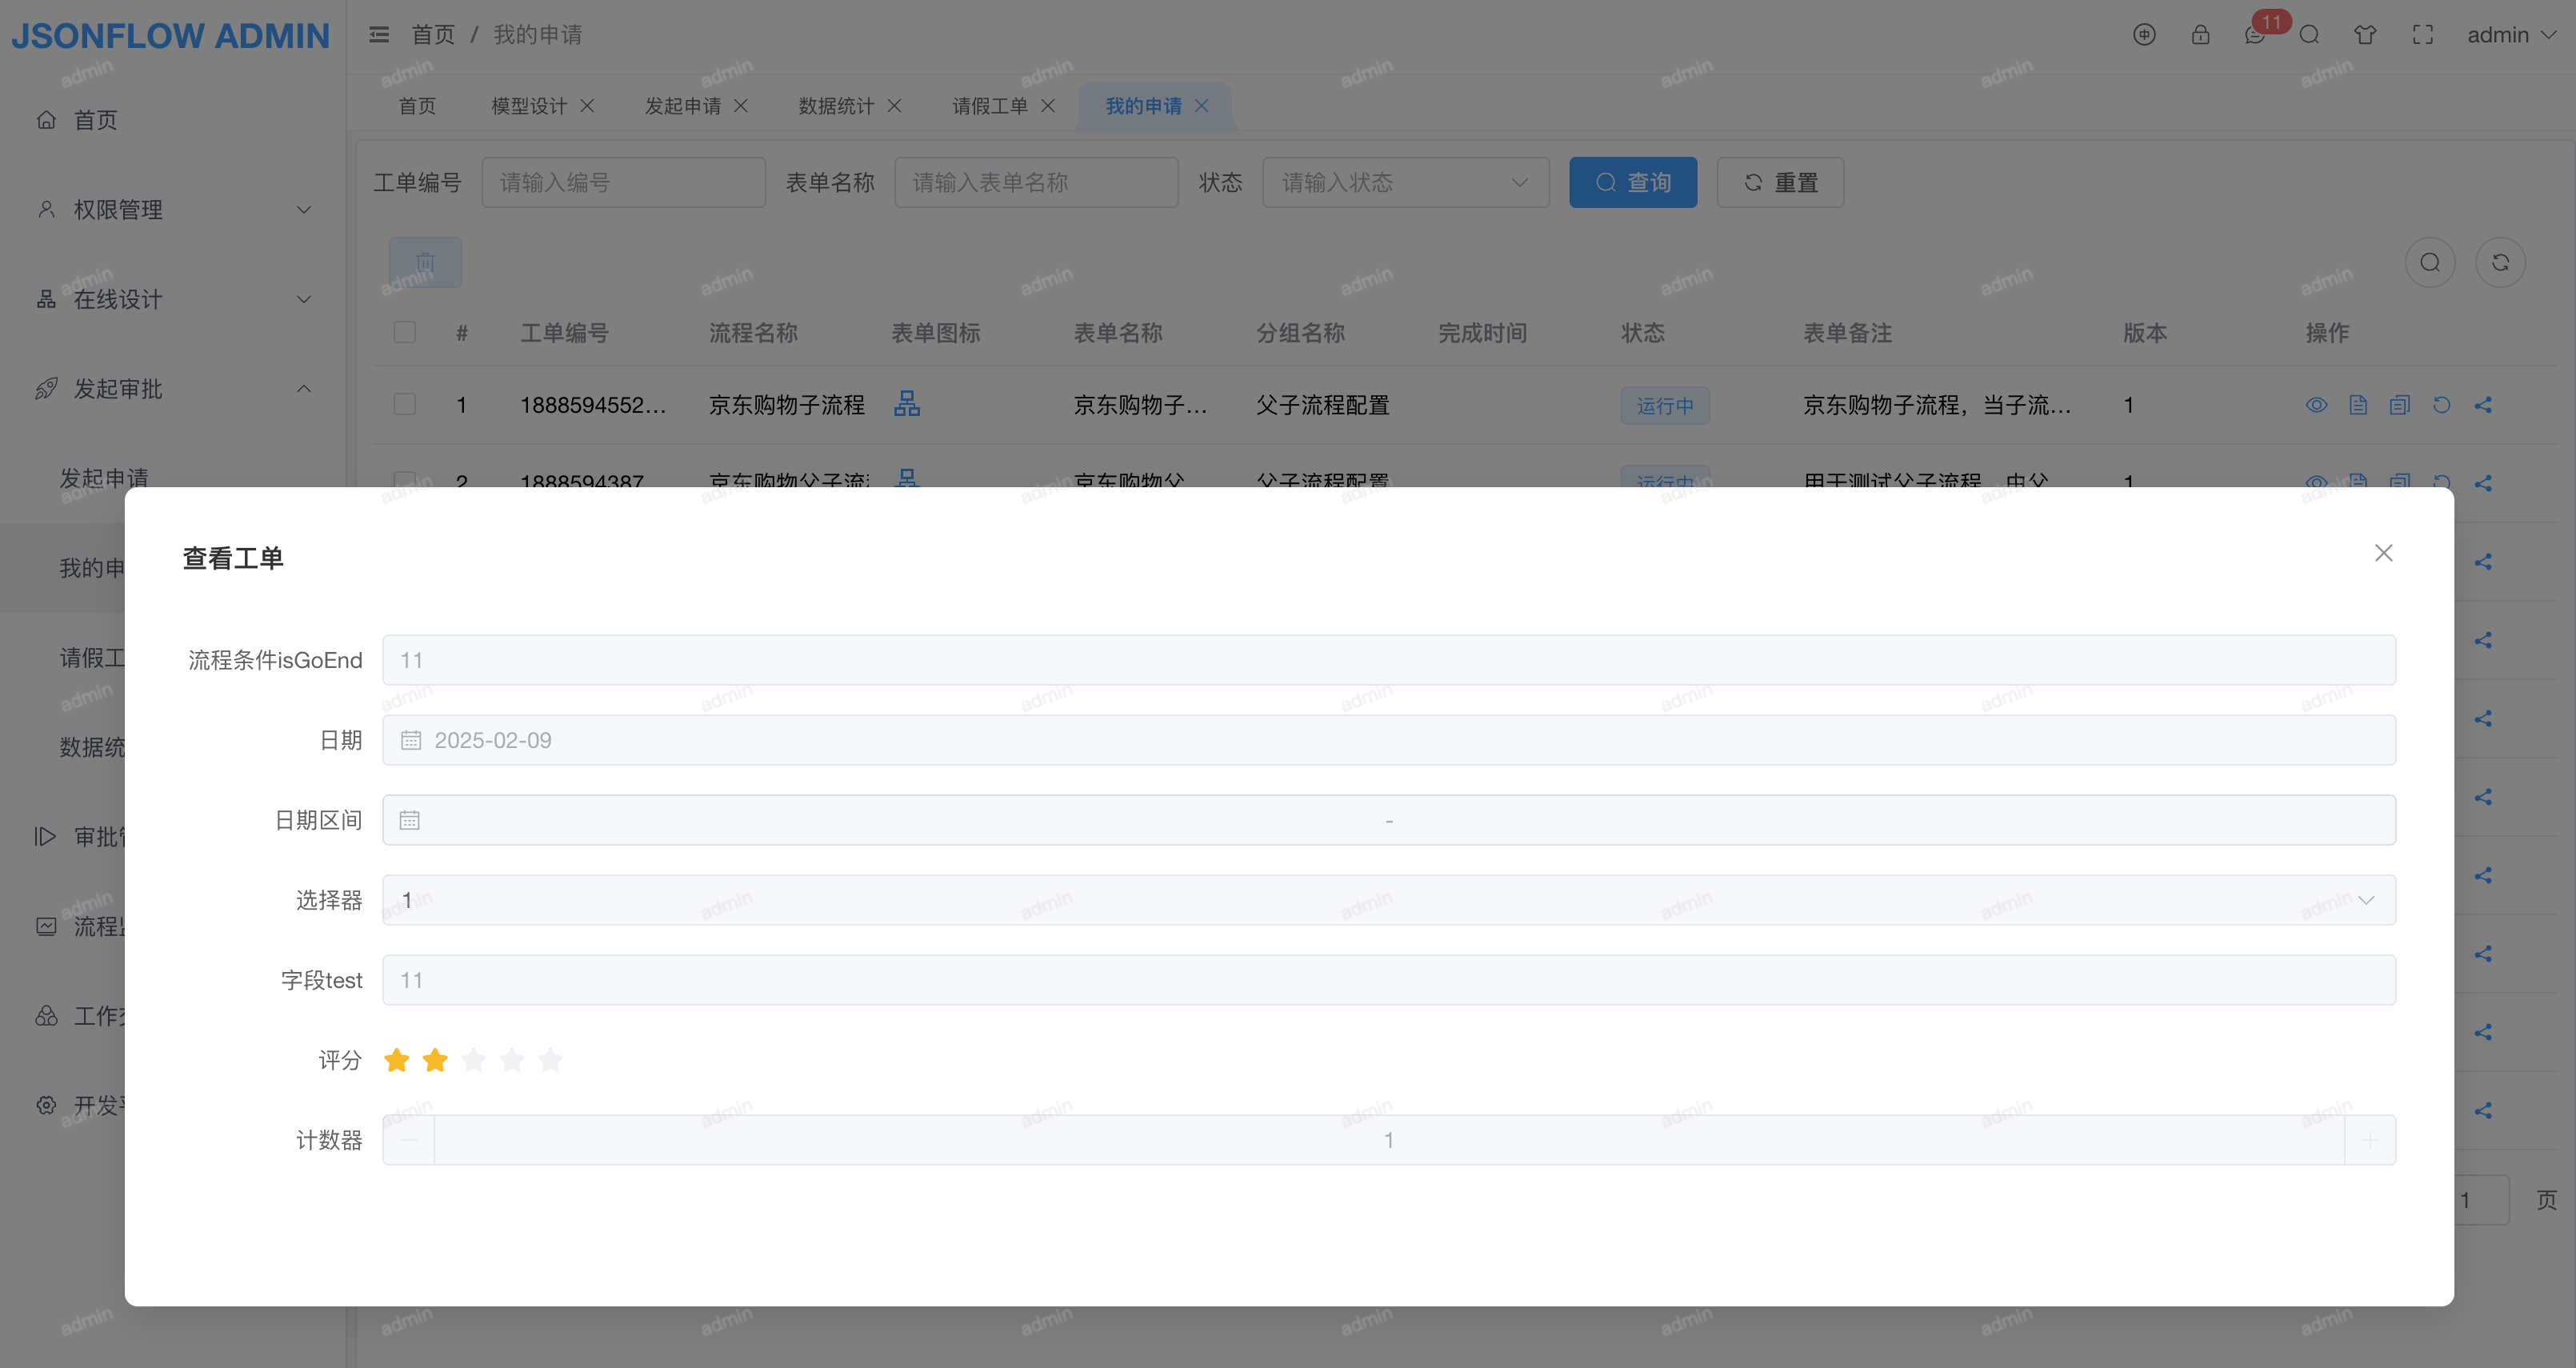Viewport: 2576px width, 1368px height.
Task: Toggle fullscreen mode icon
Action: tap(2422, 35)
